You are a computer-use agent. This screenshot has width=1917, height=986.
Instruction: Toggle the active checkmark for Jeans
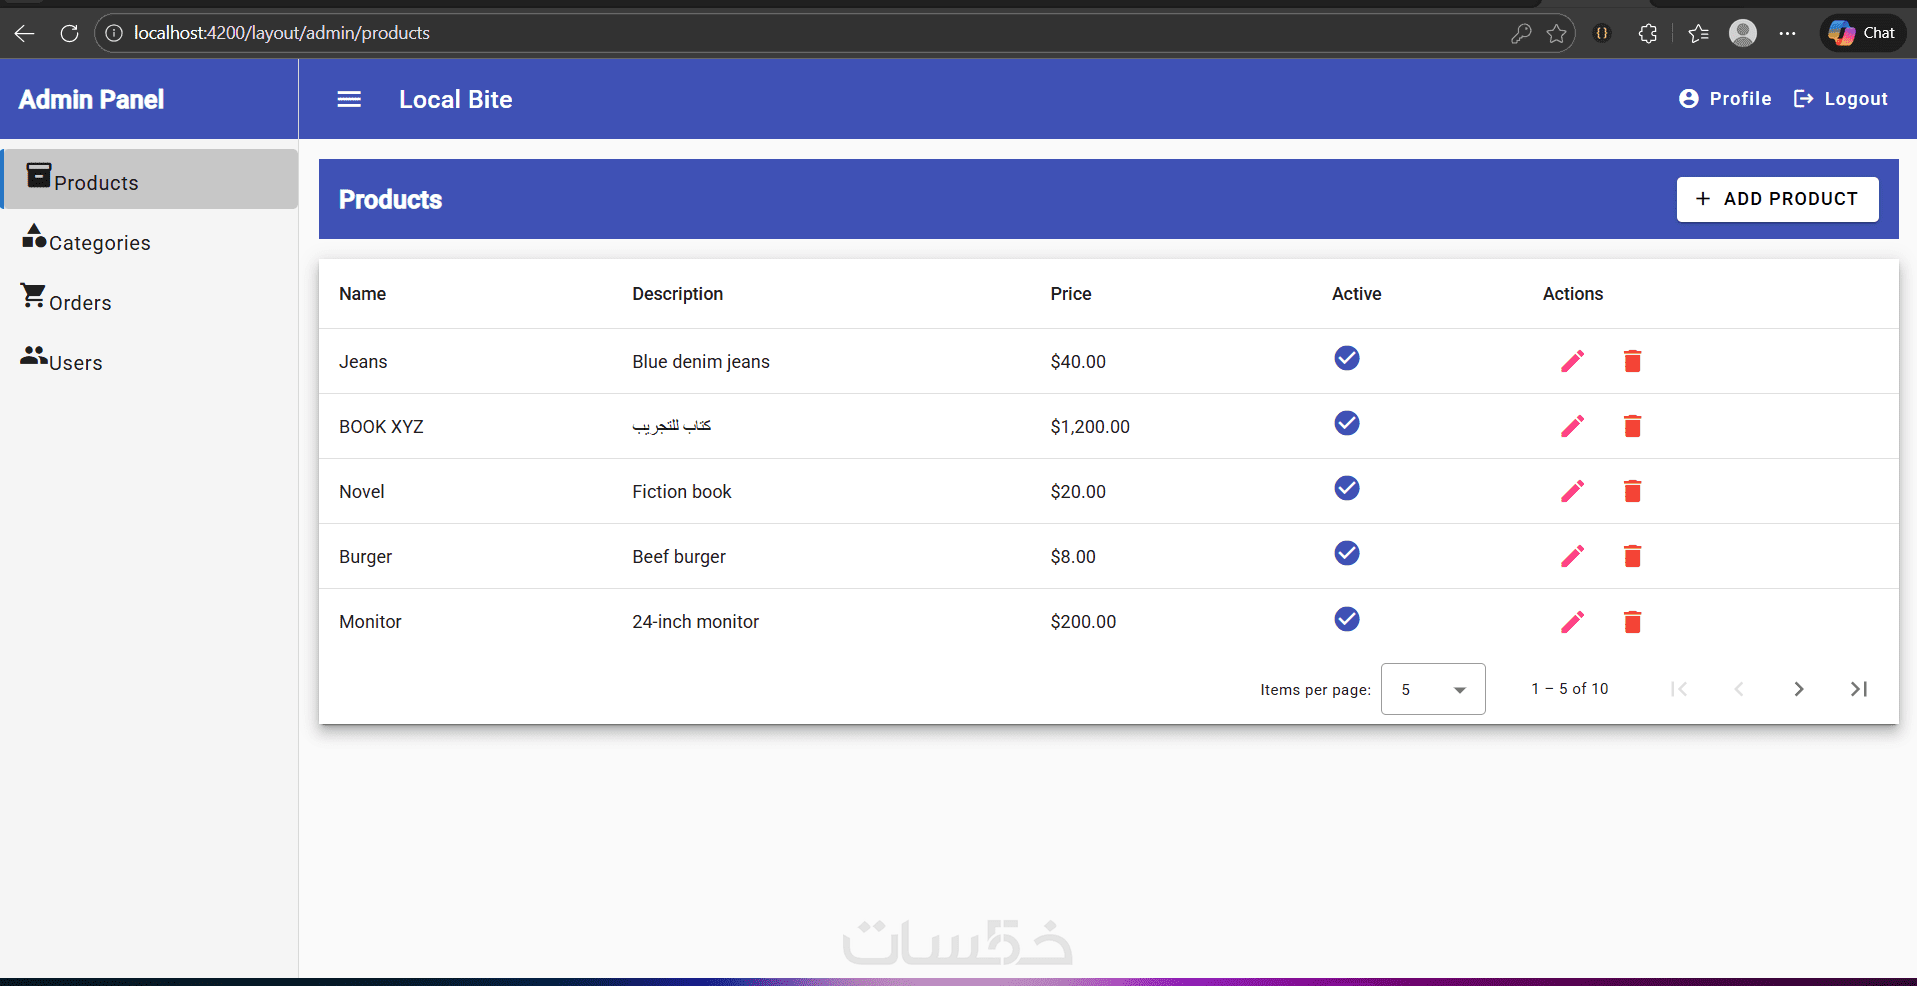pos(1347,358)
